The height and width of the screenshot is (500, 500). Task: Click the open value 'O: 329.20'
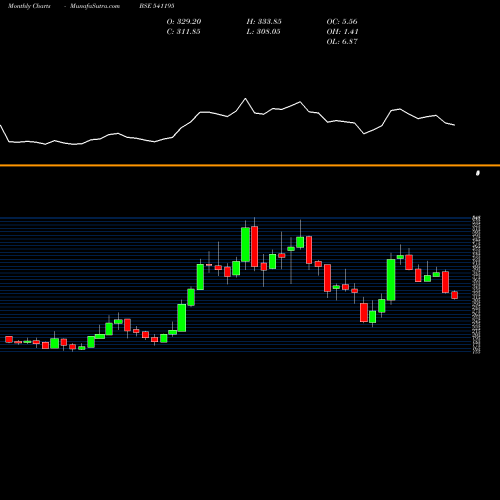pos(184,21)
